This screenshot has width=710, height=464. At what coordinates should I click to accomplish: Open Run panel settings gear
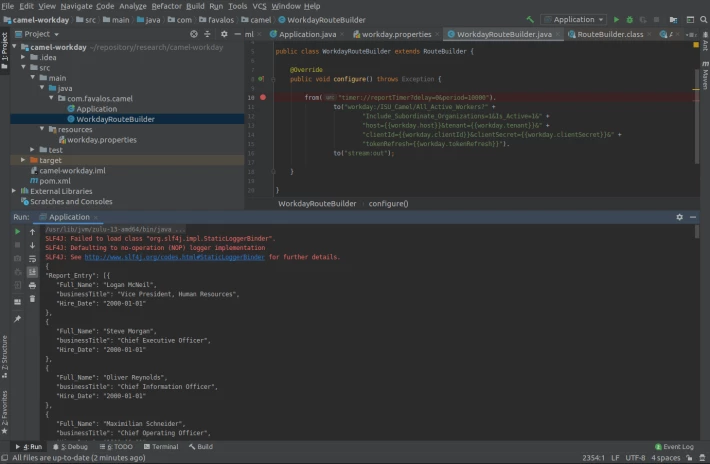pos(679,217)
